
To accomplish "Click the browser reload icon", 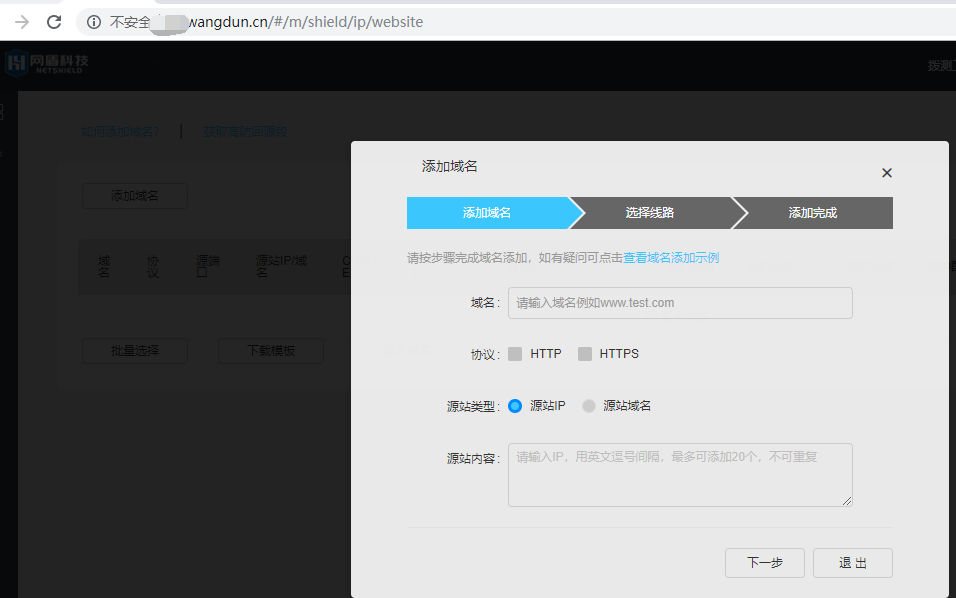I will point(54,22).
